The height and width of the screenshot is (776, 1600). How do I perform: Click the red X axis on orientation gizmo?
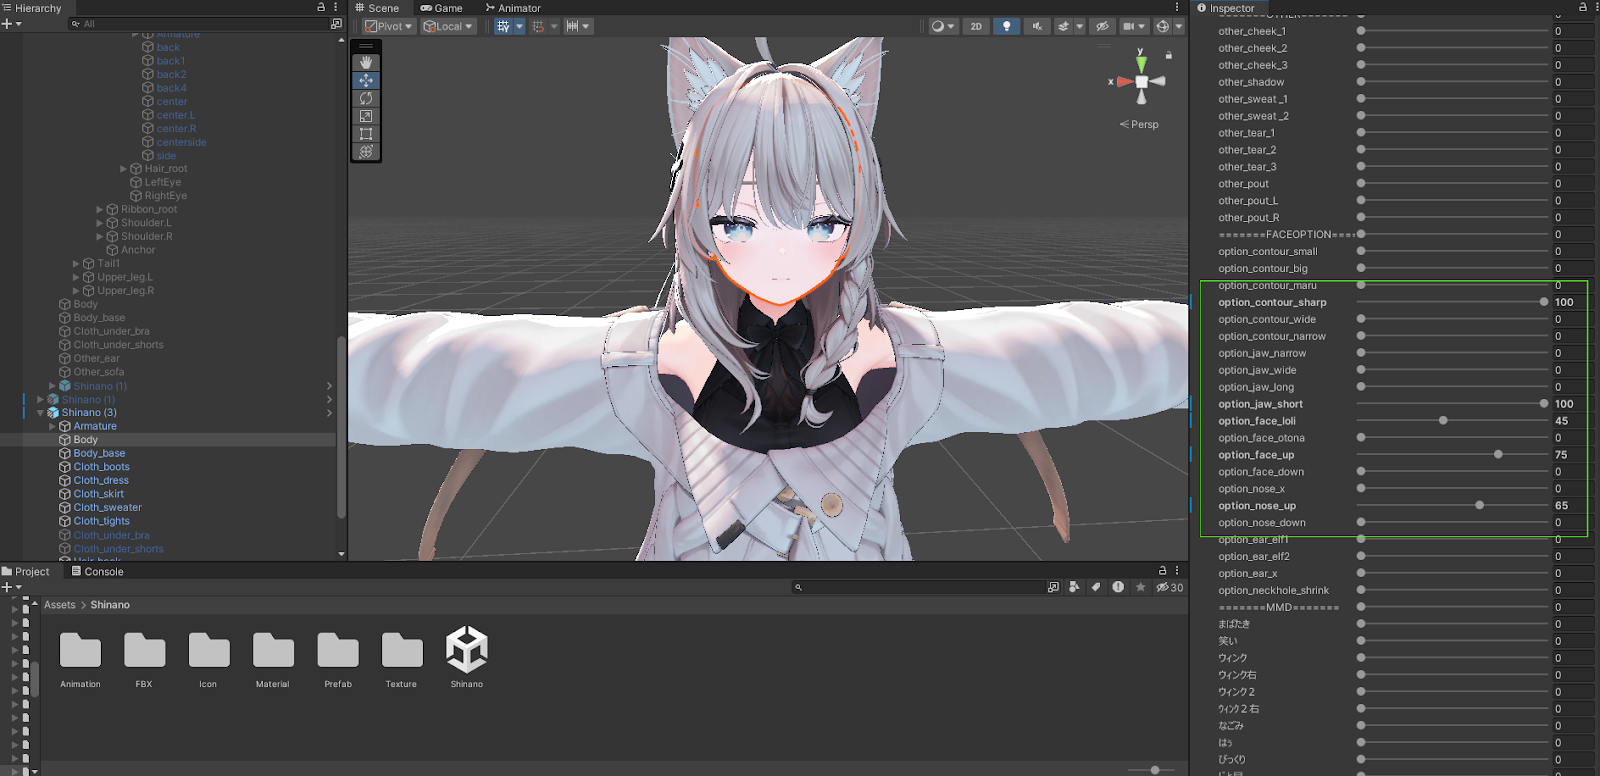pyautogui.click(x=1125, y=82)
